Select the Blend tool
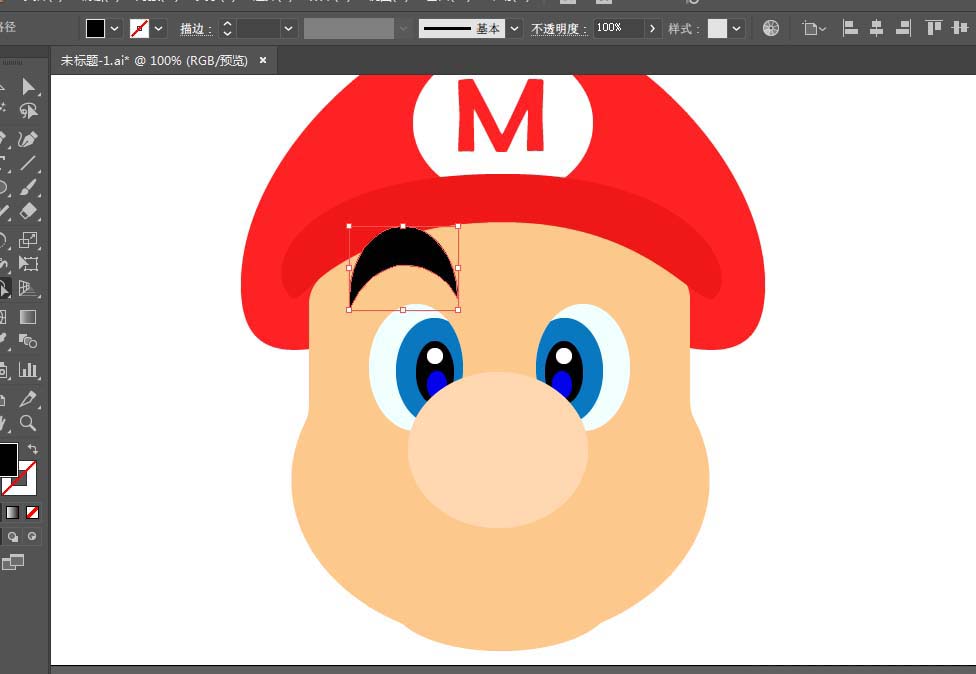This screenshot has width=976, height=674. point(28,341)
